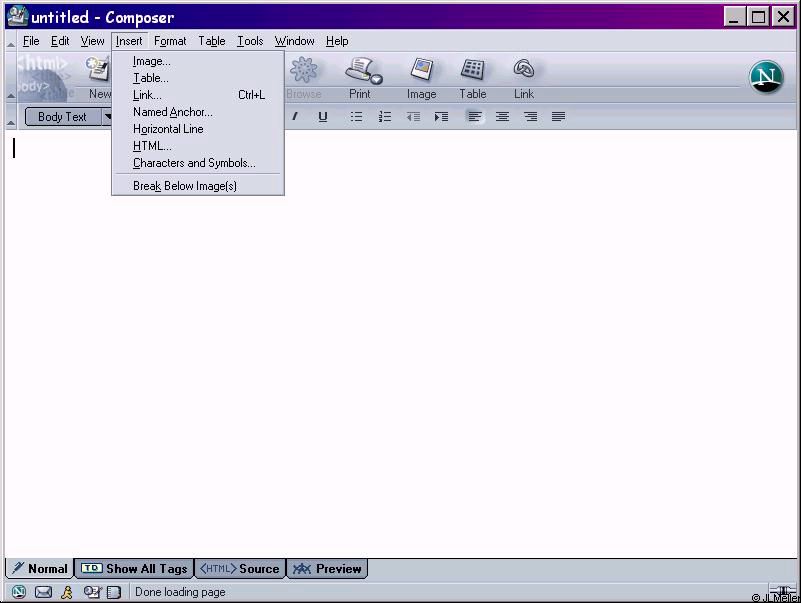
Task: Open the Table menu
Action: pos(211,41)
